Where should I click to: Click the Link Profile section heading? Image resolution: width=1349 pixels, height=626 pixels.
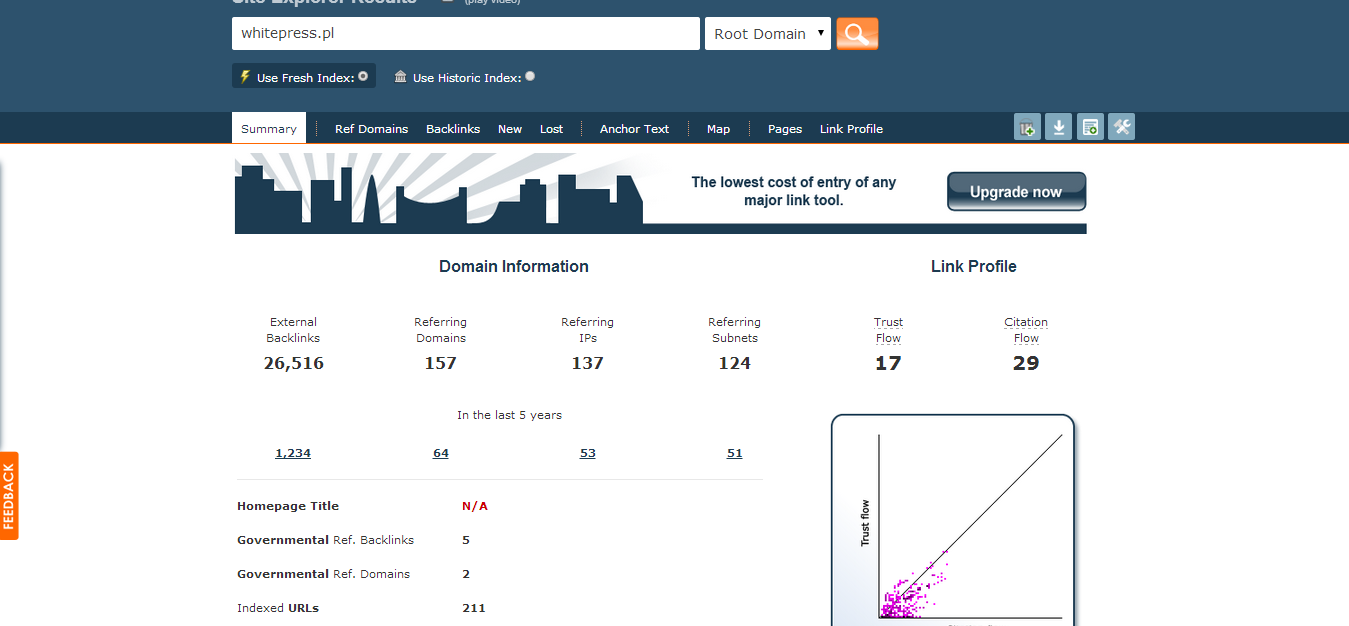pyautogui.click(x=974, y=266)
